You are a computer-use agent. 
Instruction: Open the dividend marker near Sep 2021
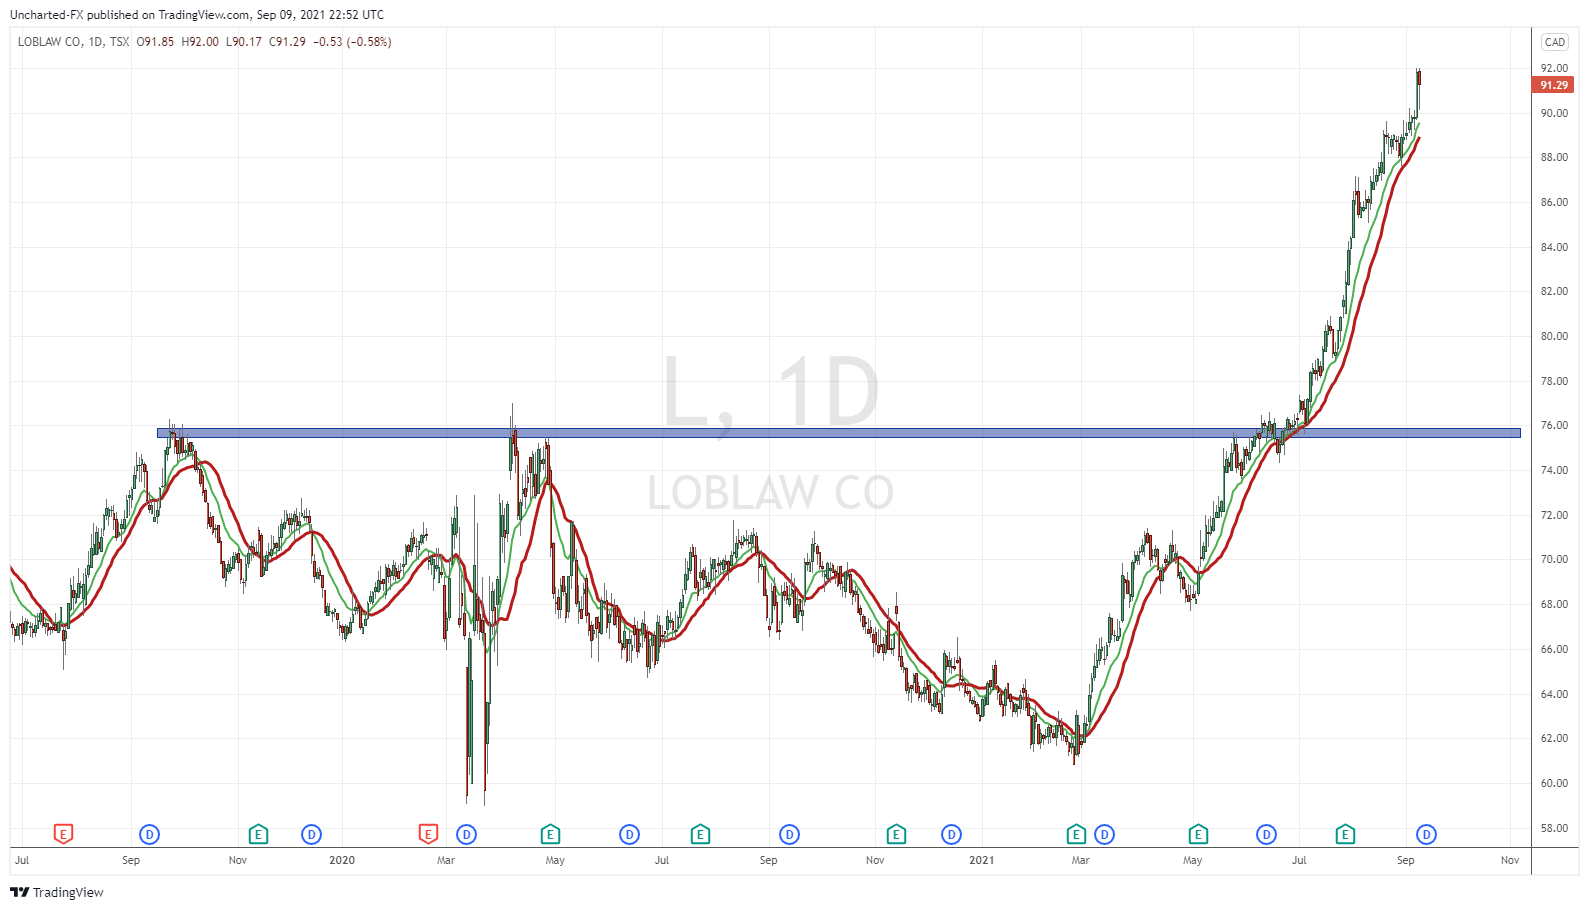(x=1426, y=834)
